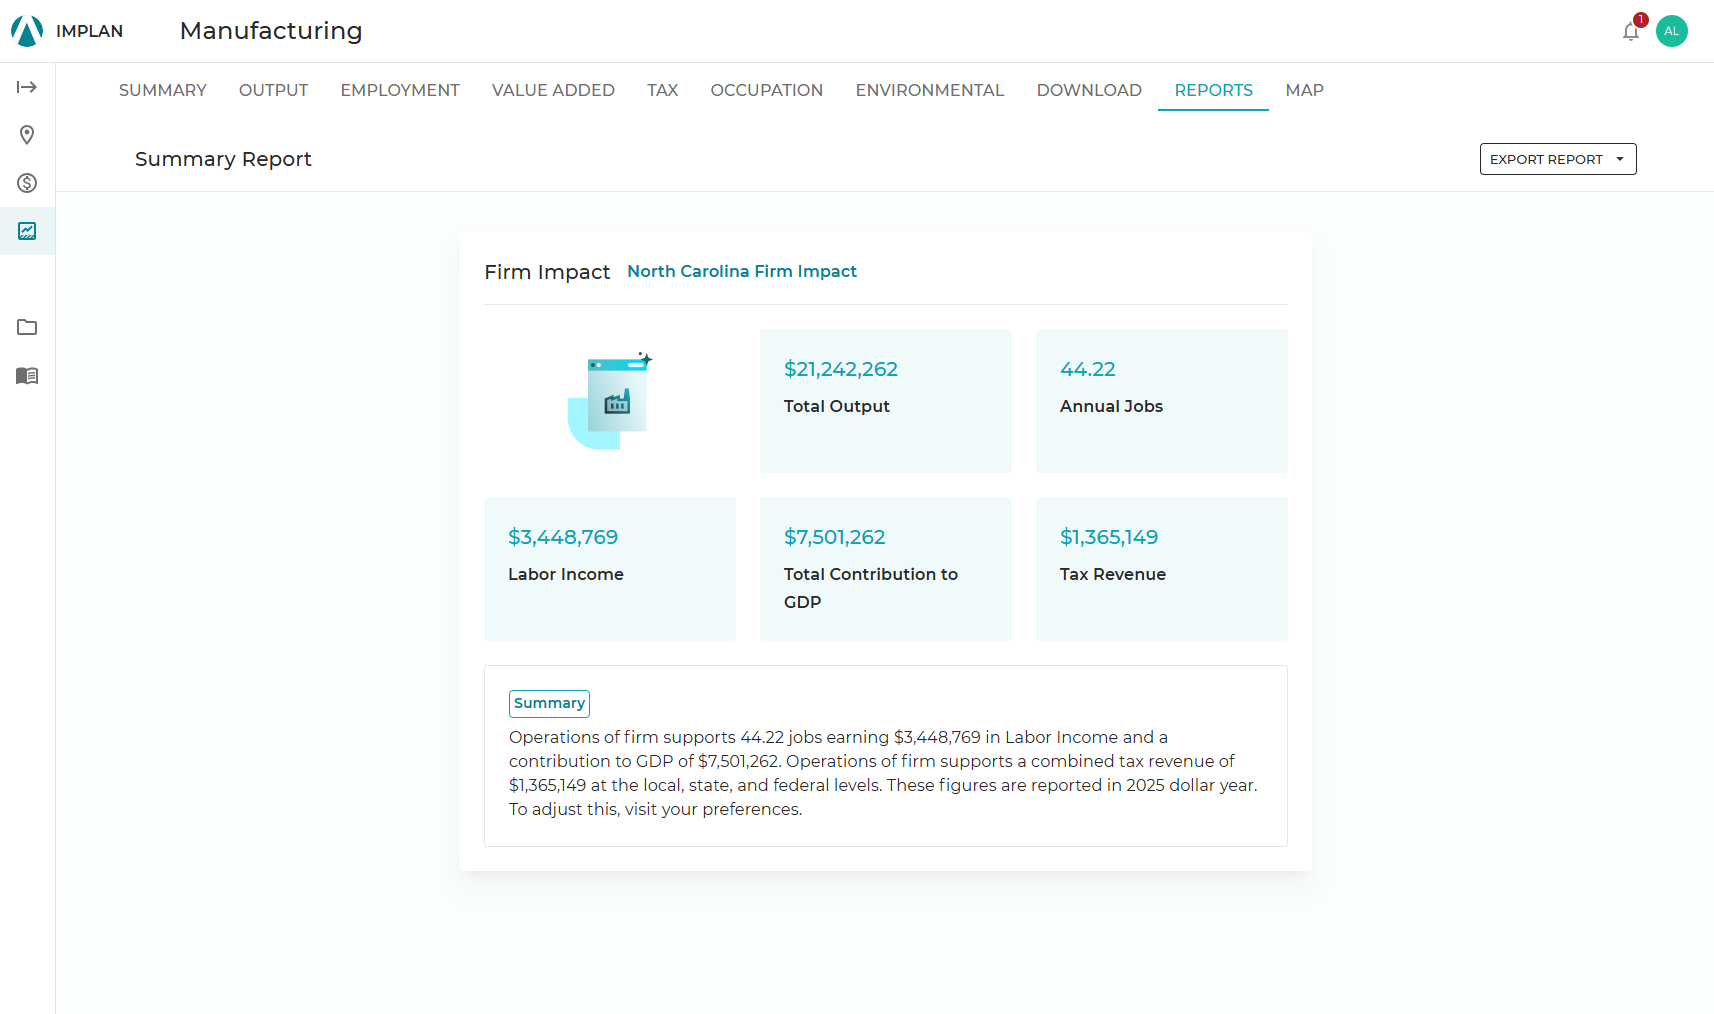This screenshot has height=1014, width=1714.
Task: Open the Export Report dropdown arrow
Action: pyautogui.click(x=1619, y=159)
